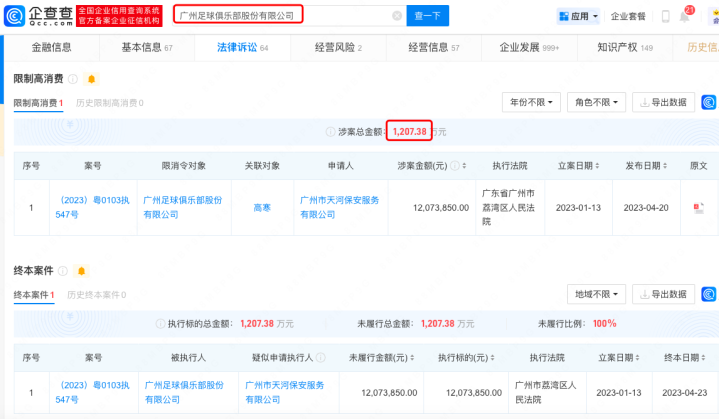Select 限制高消费 1 sub-tab

click(x=38, y=103)
